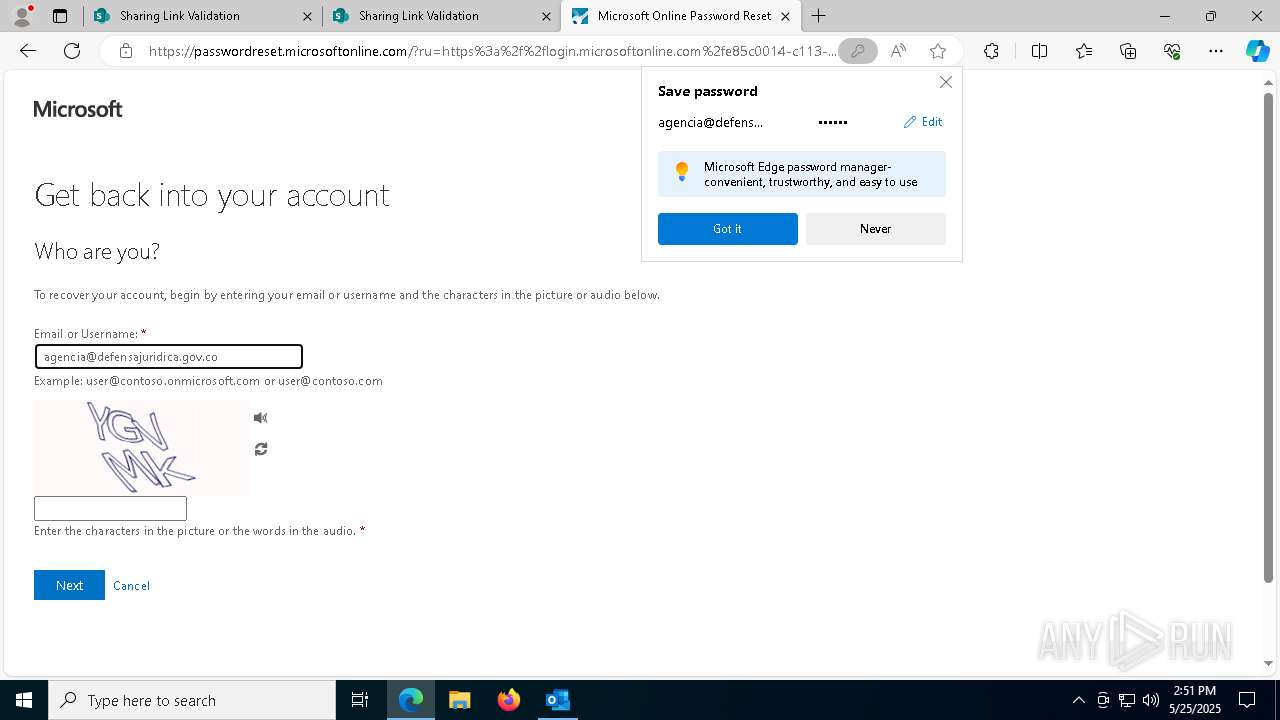Open the volume control in system tray
1280x720 pixels.
point(1151,700)
